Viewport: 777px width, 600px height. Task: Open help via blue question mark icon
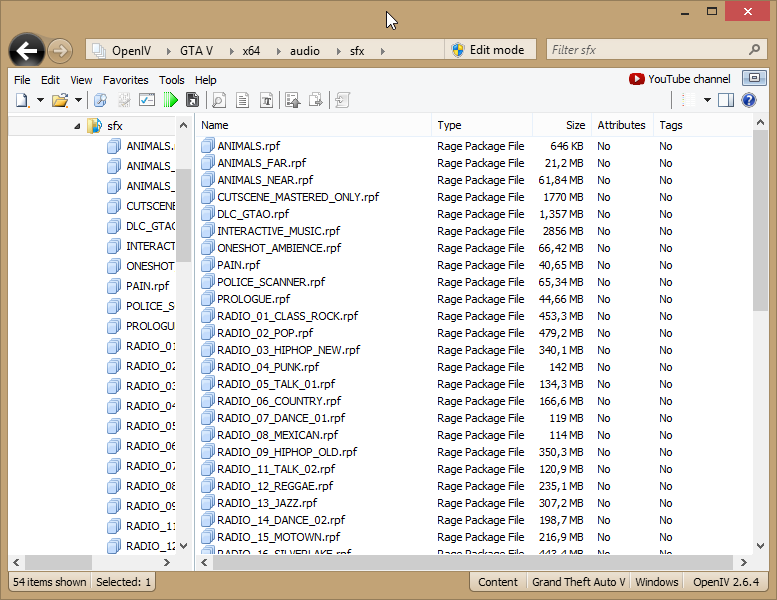pyautogui.click(x=748, y=100)
